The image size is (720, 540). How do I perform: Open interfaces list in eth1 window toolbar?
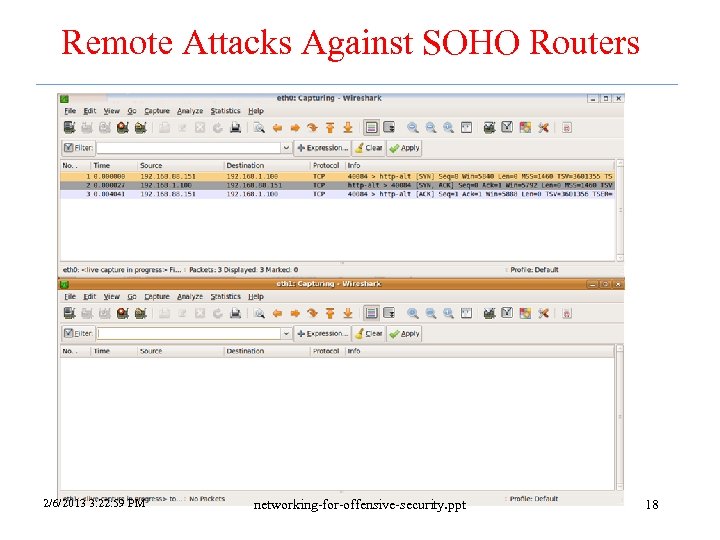click(x=69, y=313)
